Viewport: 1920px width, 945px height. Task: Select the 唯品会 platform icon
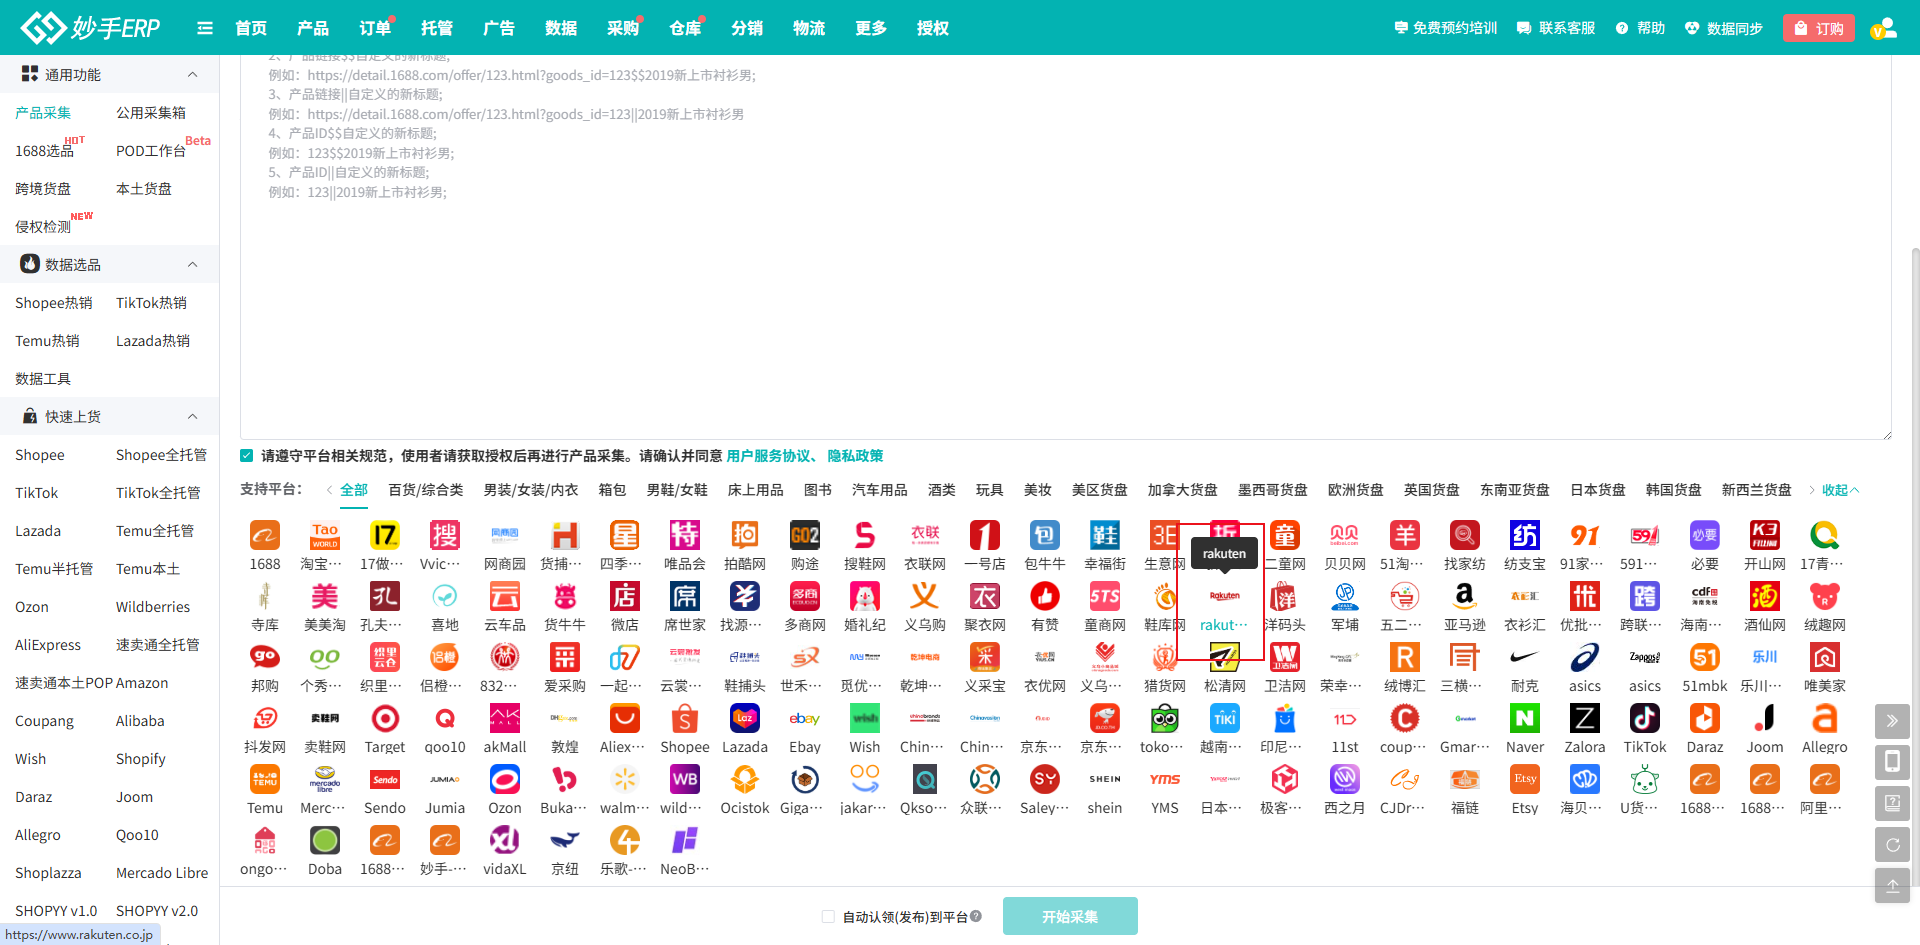[685, 536]
